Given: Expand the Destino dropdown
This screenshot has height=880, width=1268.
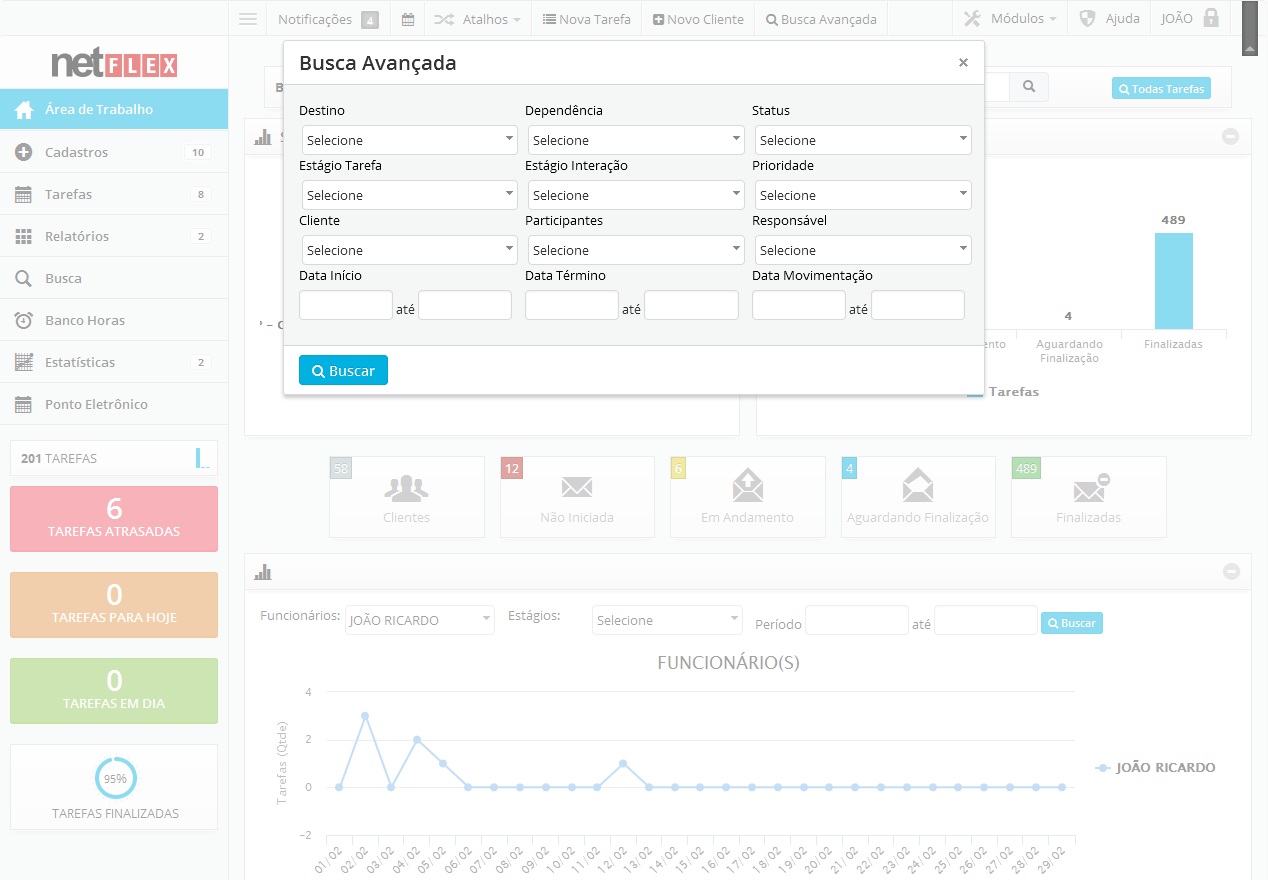Looking at the screenshot, I should [409, 140].
